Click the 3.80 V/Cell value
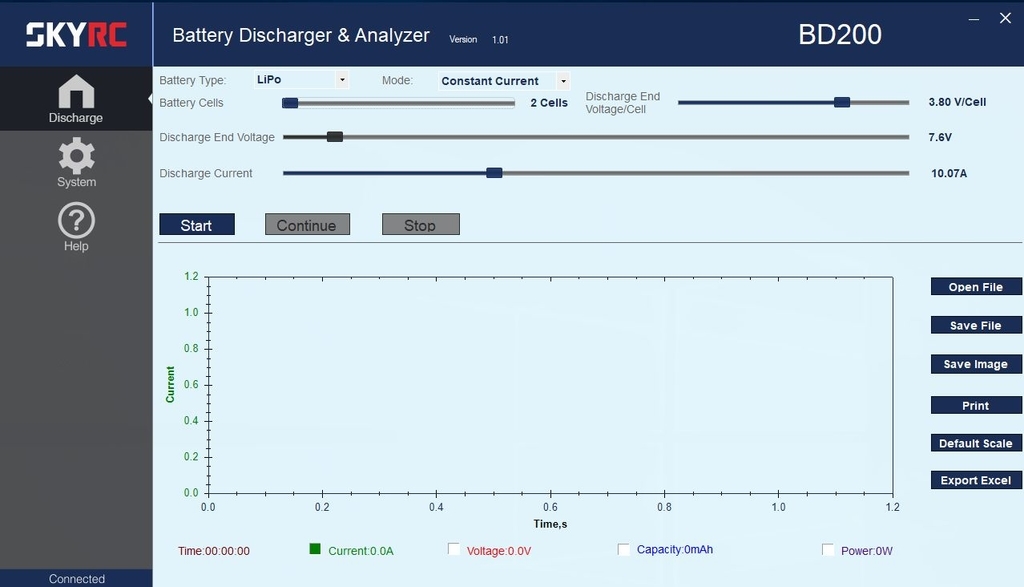Screen dimensions: 1024x587 click(957, 102)
